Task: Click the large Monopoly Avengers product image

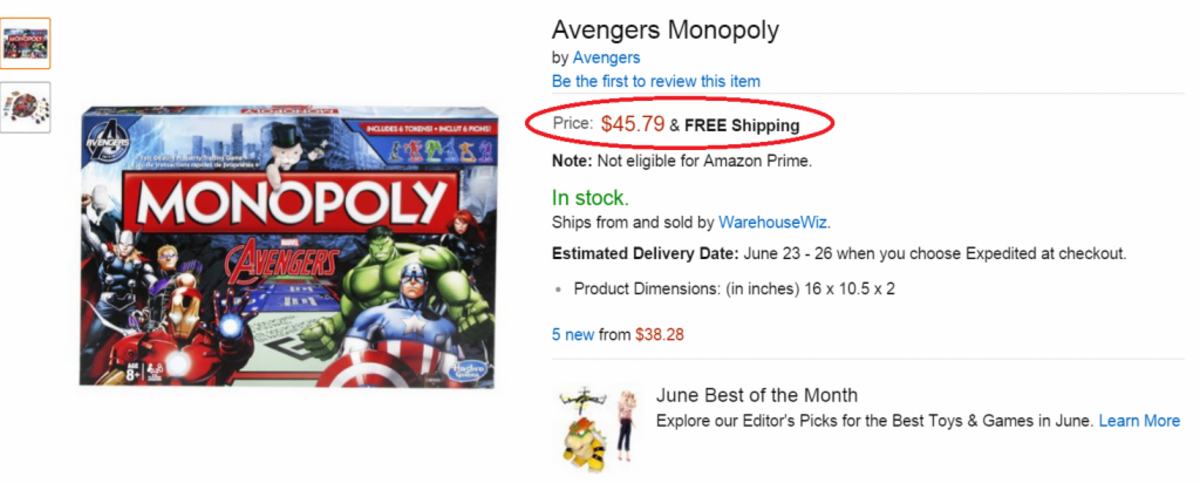Action: coord(287,245)
